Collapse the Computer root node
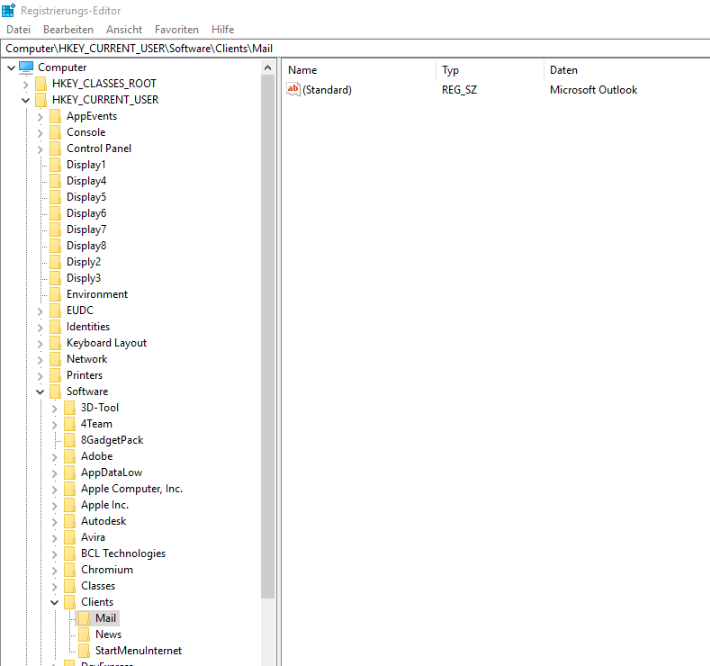Image resolution: width=710 pixels, height=666 pixels. click(11, 68)
